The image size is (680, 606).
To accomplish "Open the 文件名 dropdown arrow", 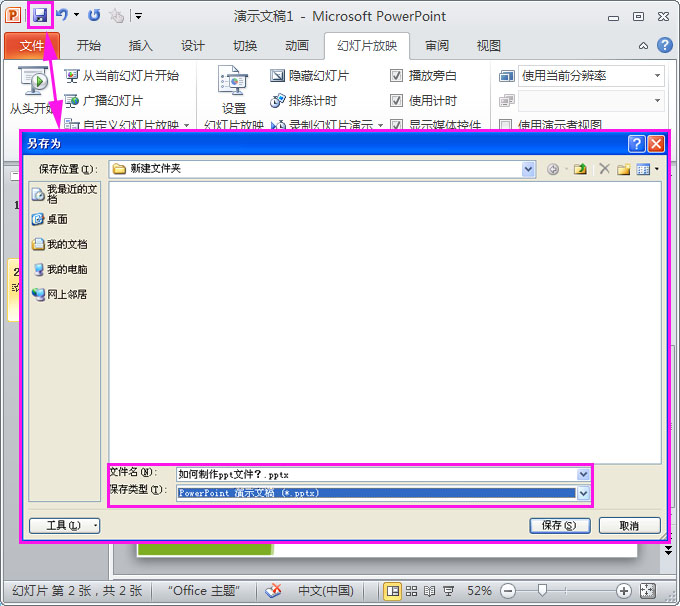I will click(x=583, y=474).
